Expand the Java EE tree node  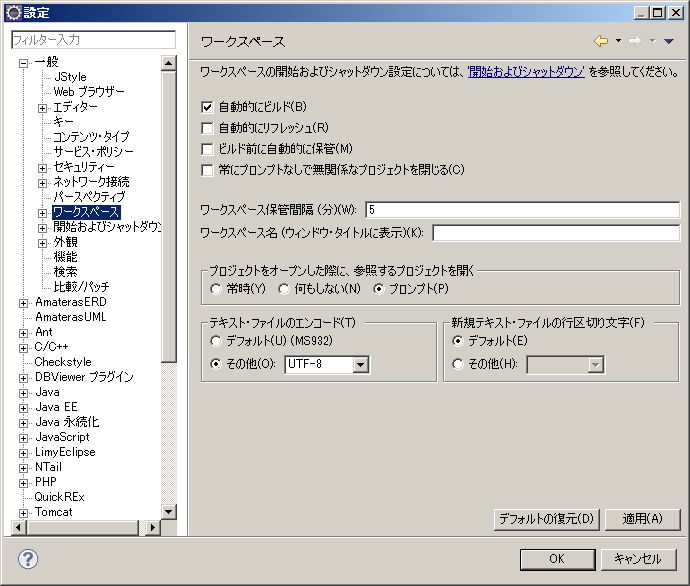coord(24,408)
